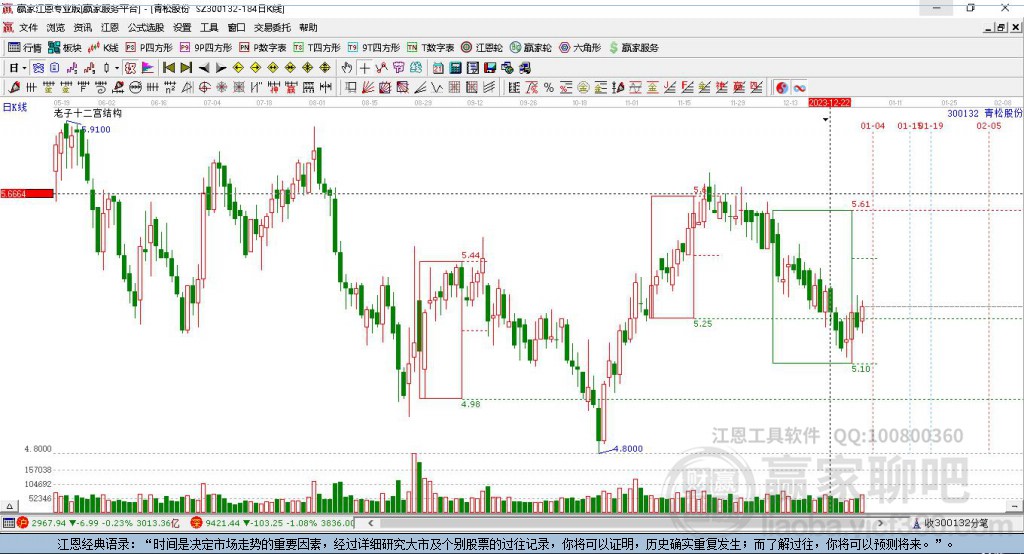Open the T四方形 tool
Image resolution: width=1024 pixels, height=554 pixels.
click(x=317, y=48)
